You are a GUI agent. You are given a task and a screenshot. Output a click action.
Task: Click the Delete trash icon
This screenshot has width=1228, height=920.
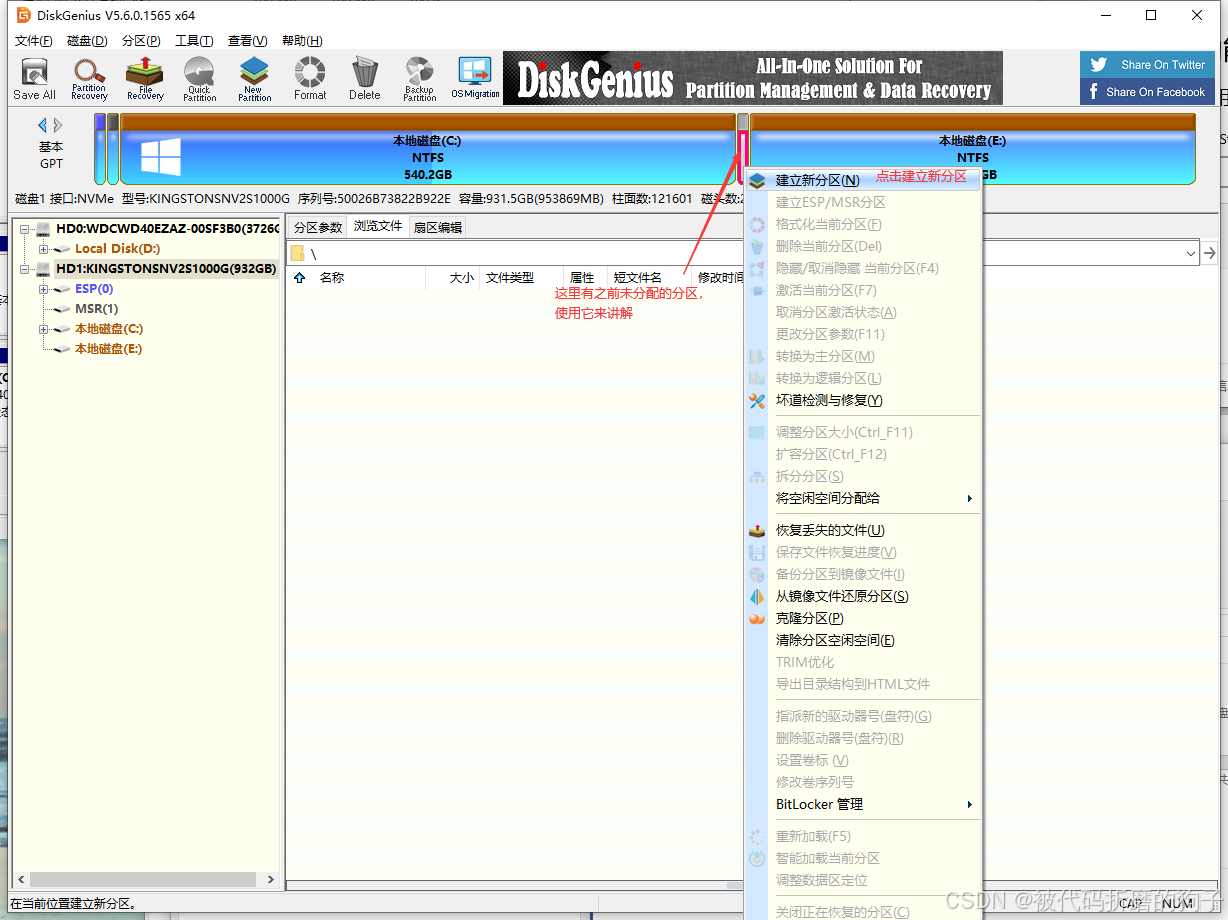tap(365, 79)
